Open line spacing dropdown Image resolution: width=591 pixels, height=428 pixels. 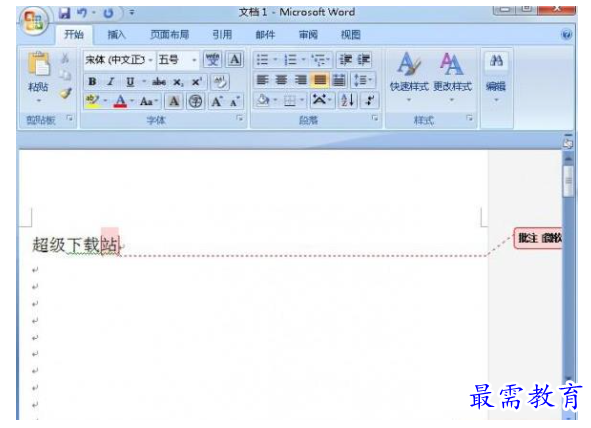(x=363, y=80)
